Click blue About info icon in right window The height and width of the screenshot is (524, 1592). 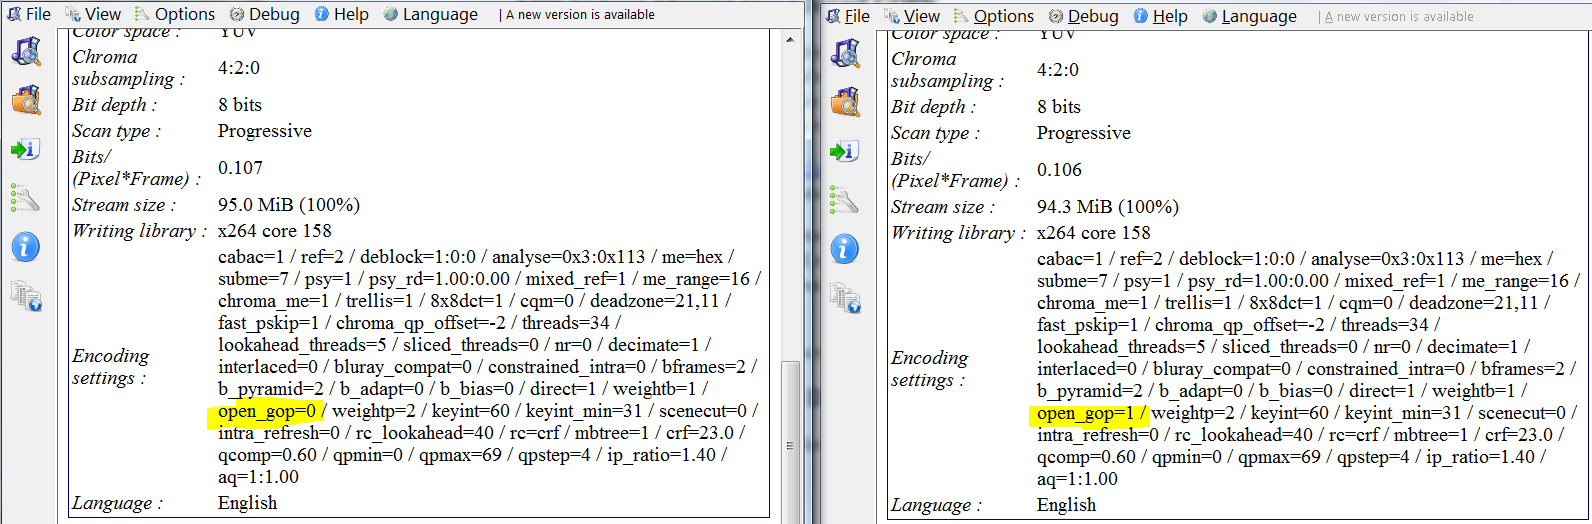click(844, 248)
